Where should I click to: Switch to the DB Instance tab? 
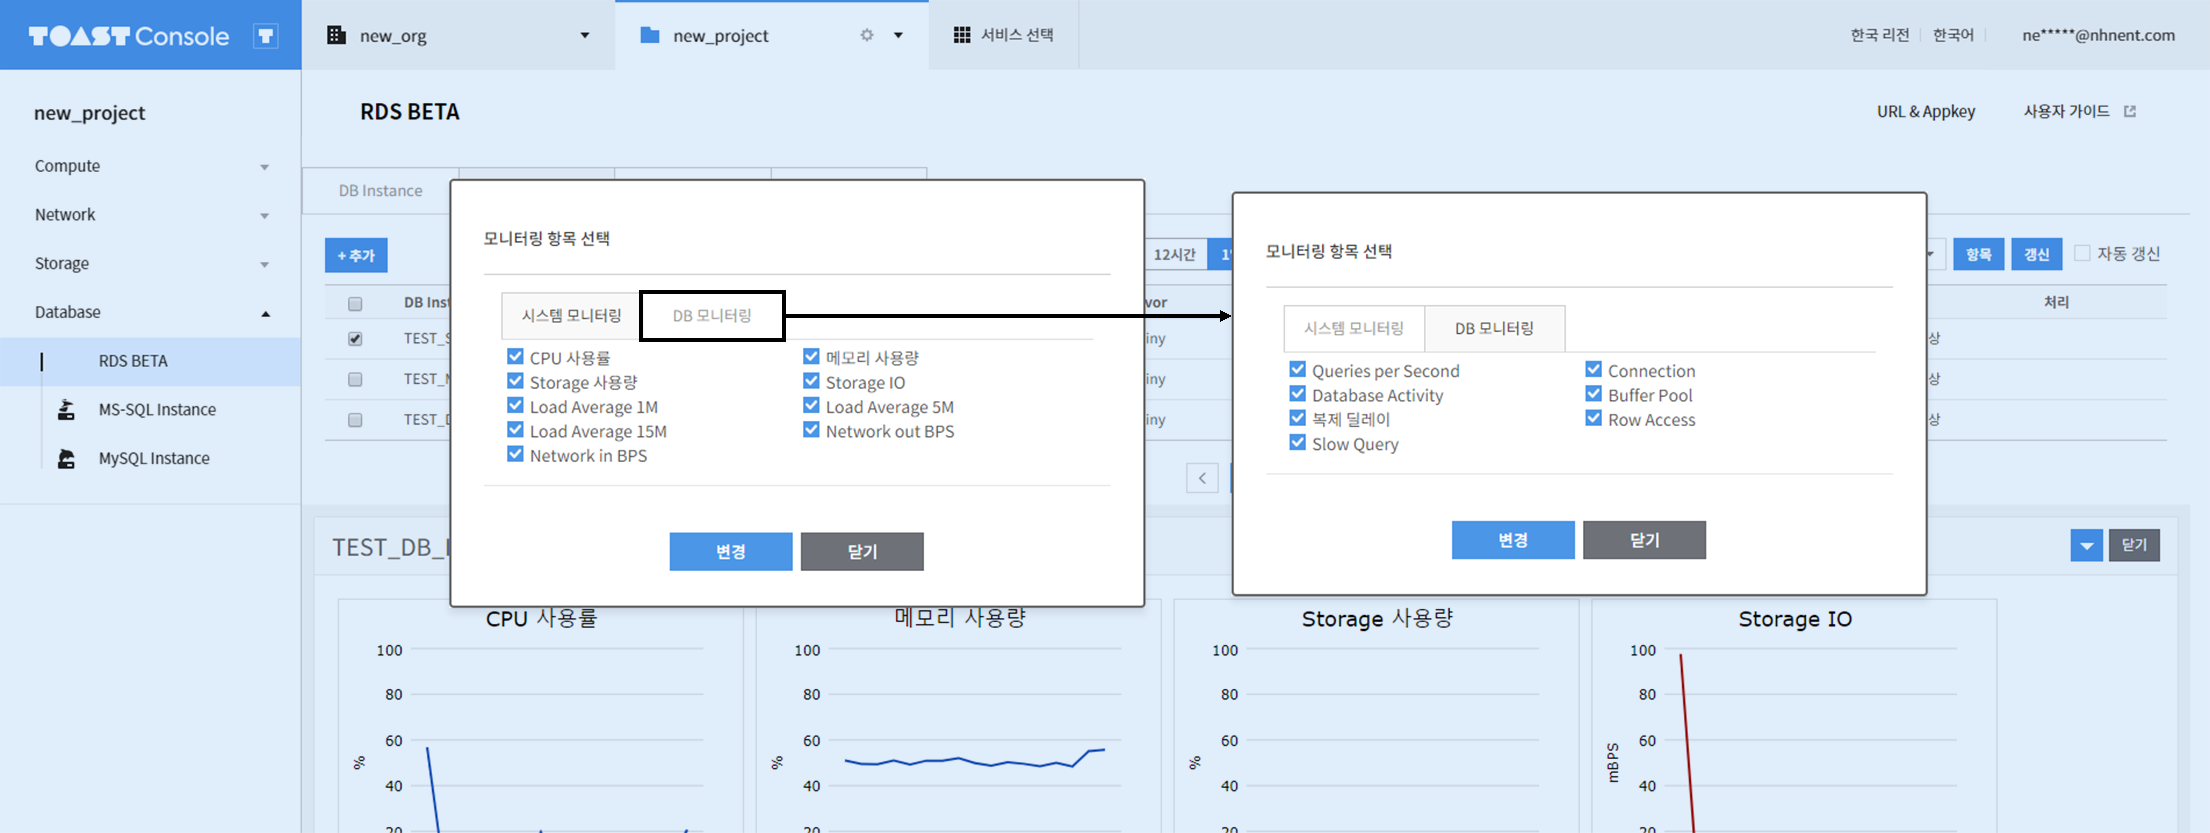pyautogui.click(x=380, y=190)
